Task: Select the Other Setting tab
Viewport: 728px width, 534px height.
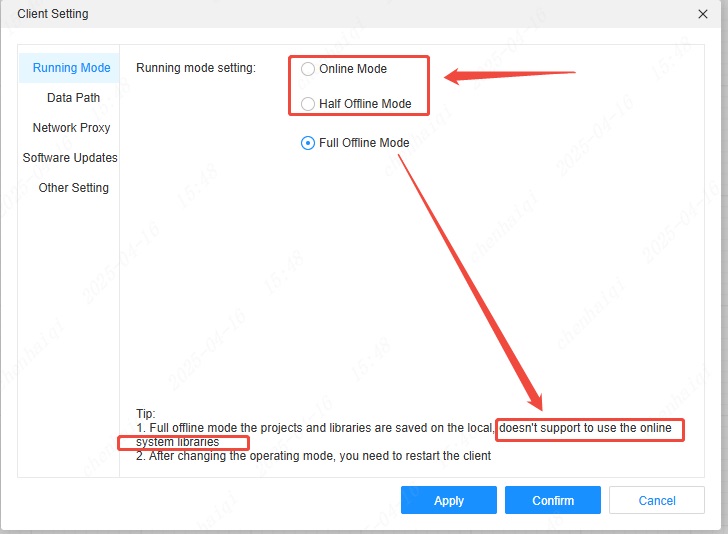Action: [73, 188]
